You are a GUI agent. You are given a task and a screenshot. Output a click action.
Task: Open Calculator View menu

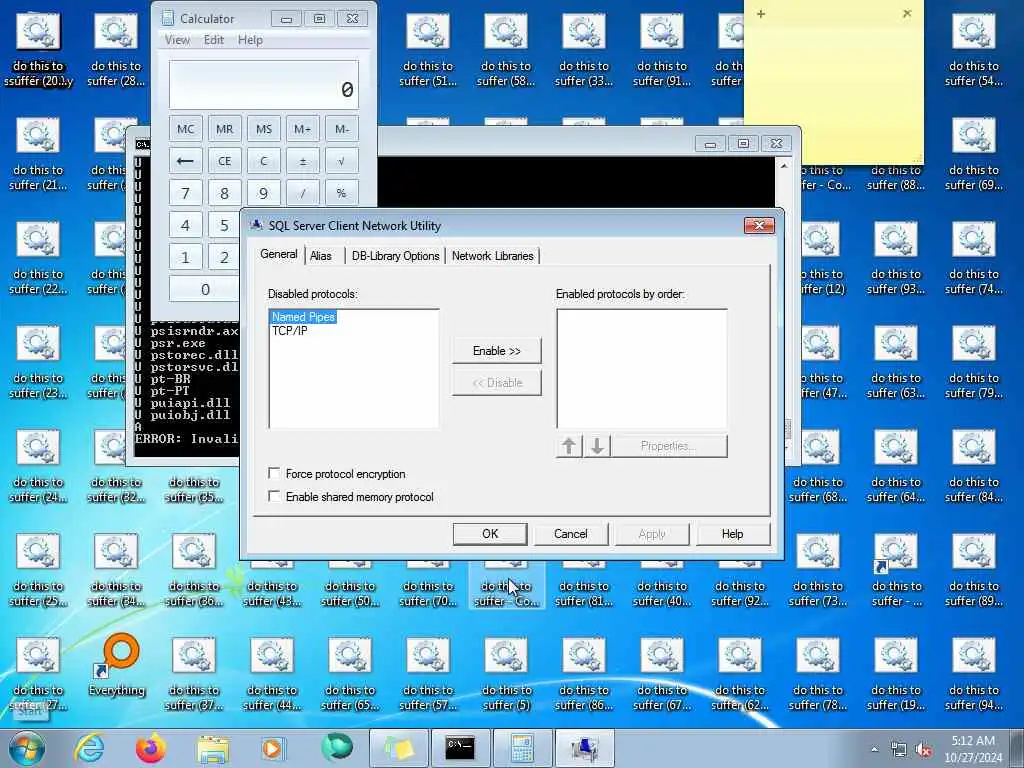178,40
